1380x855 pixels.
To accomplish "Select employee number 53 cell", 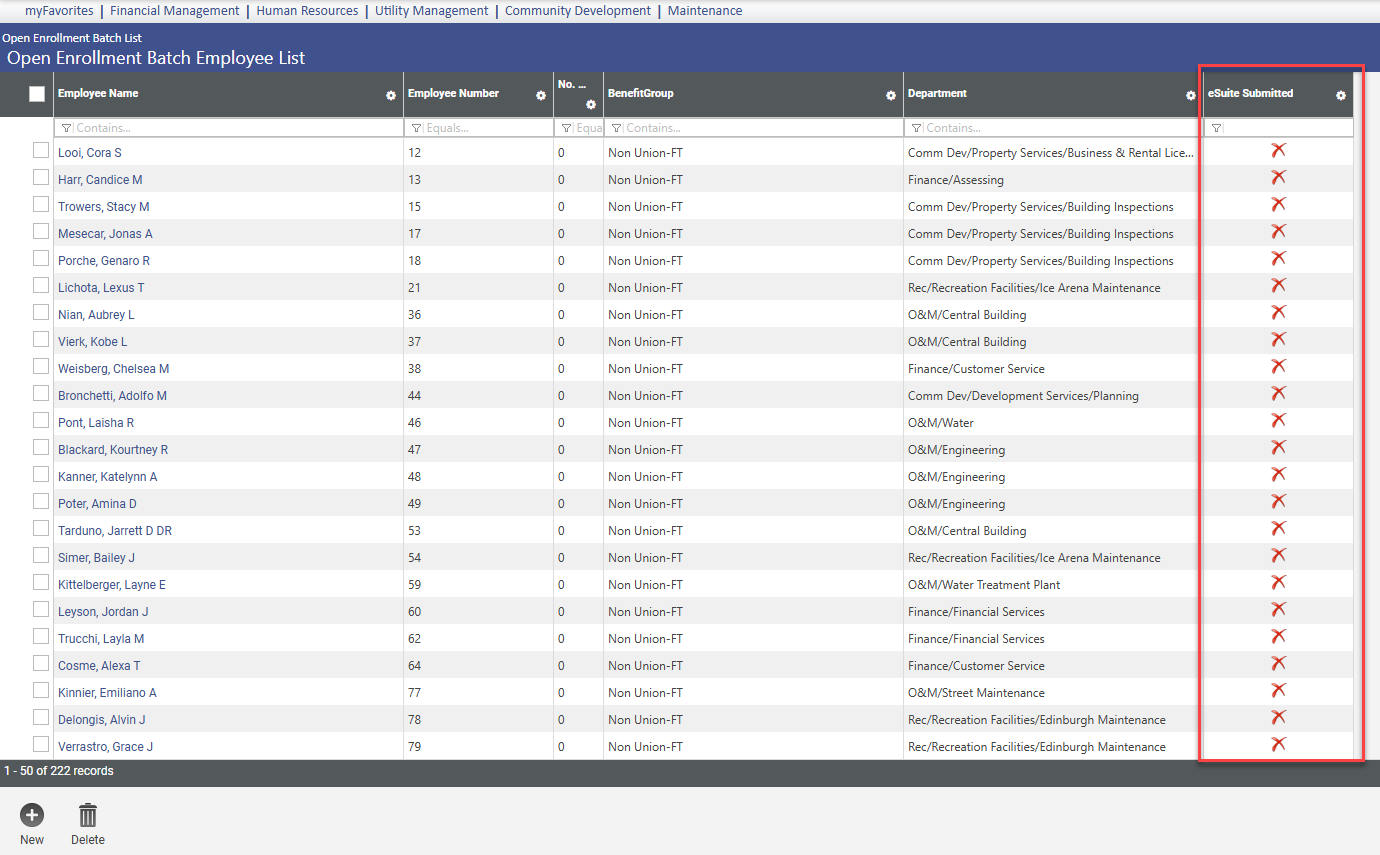I will (415, 531).
